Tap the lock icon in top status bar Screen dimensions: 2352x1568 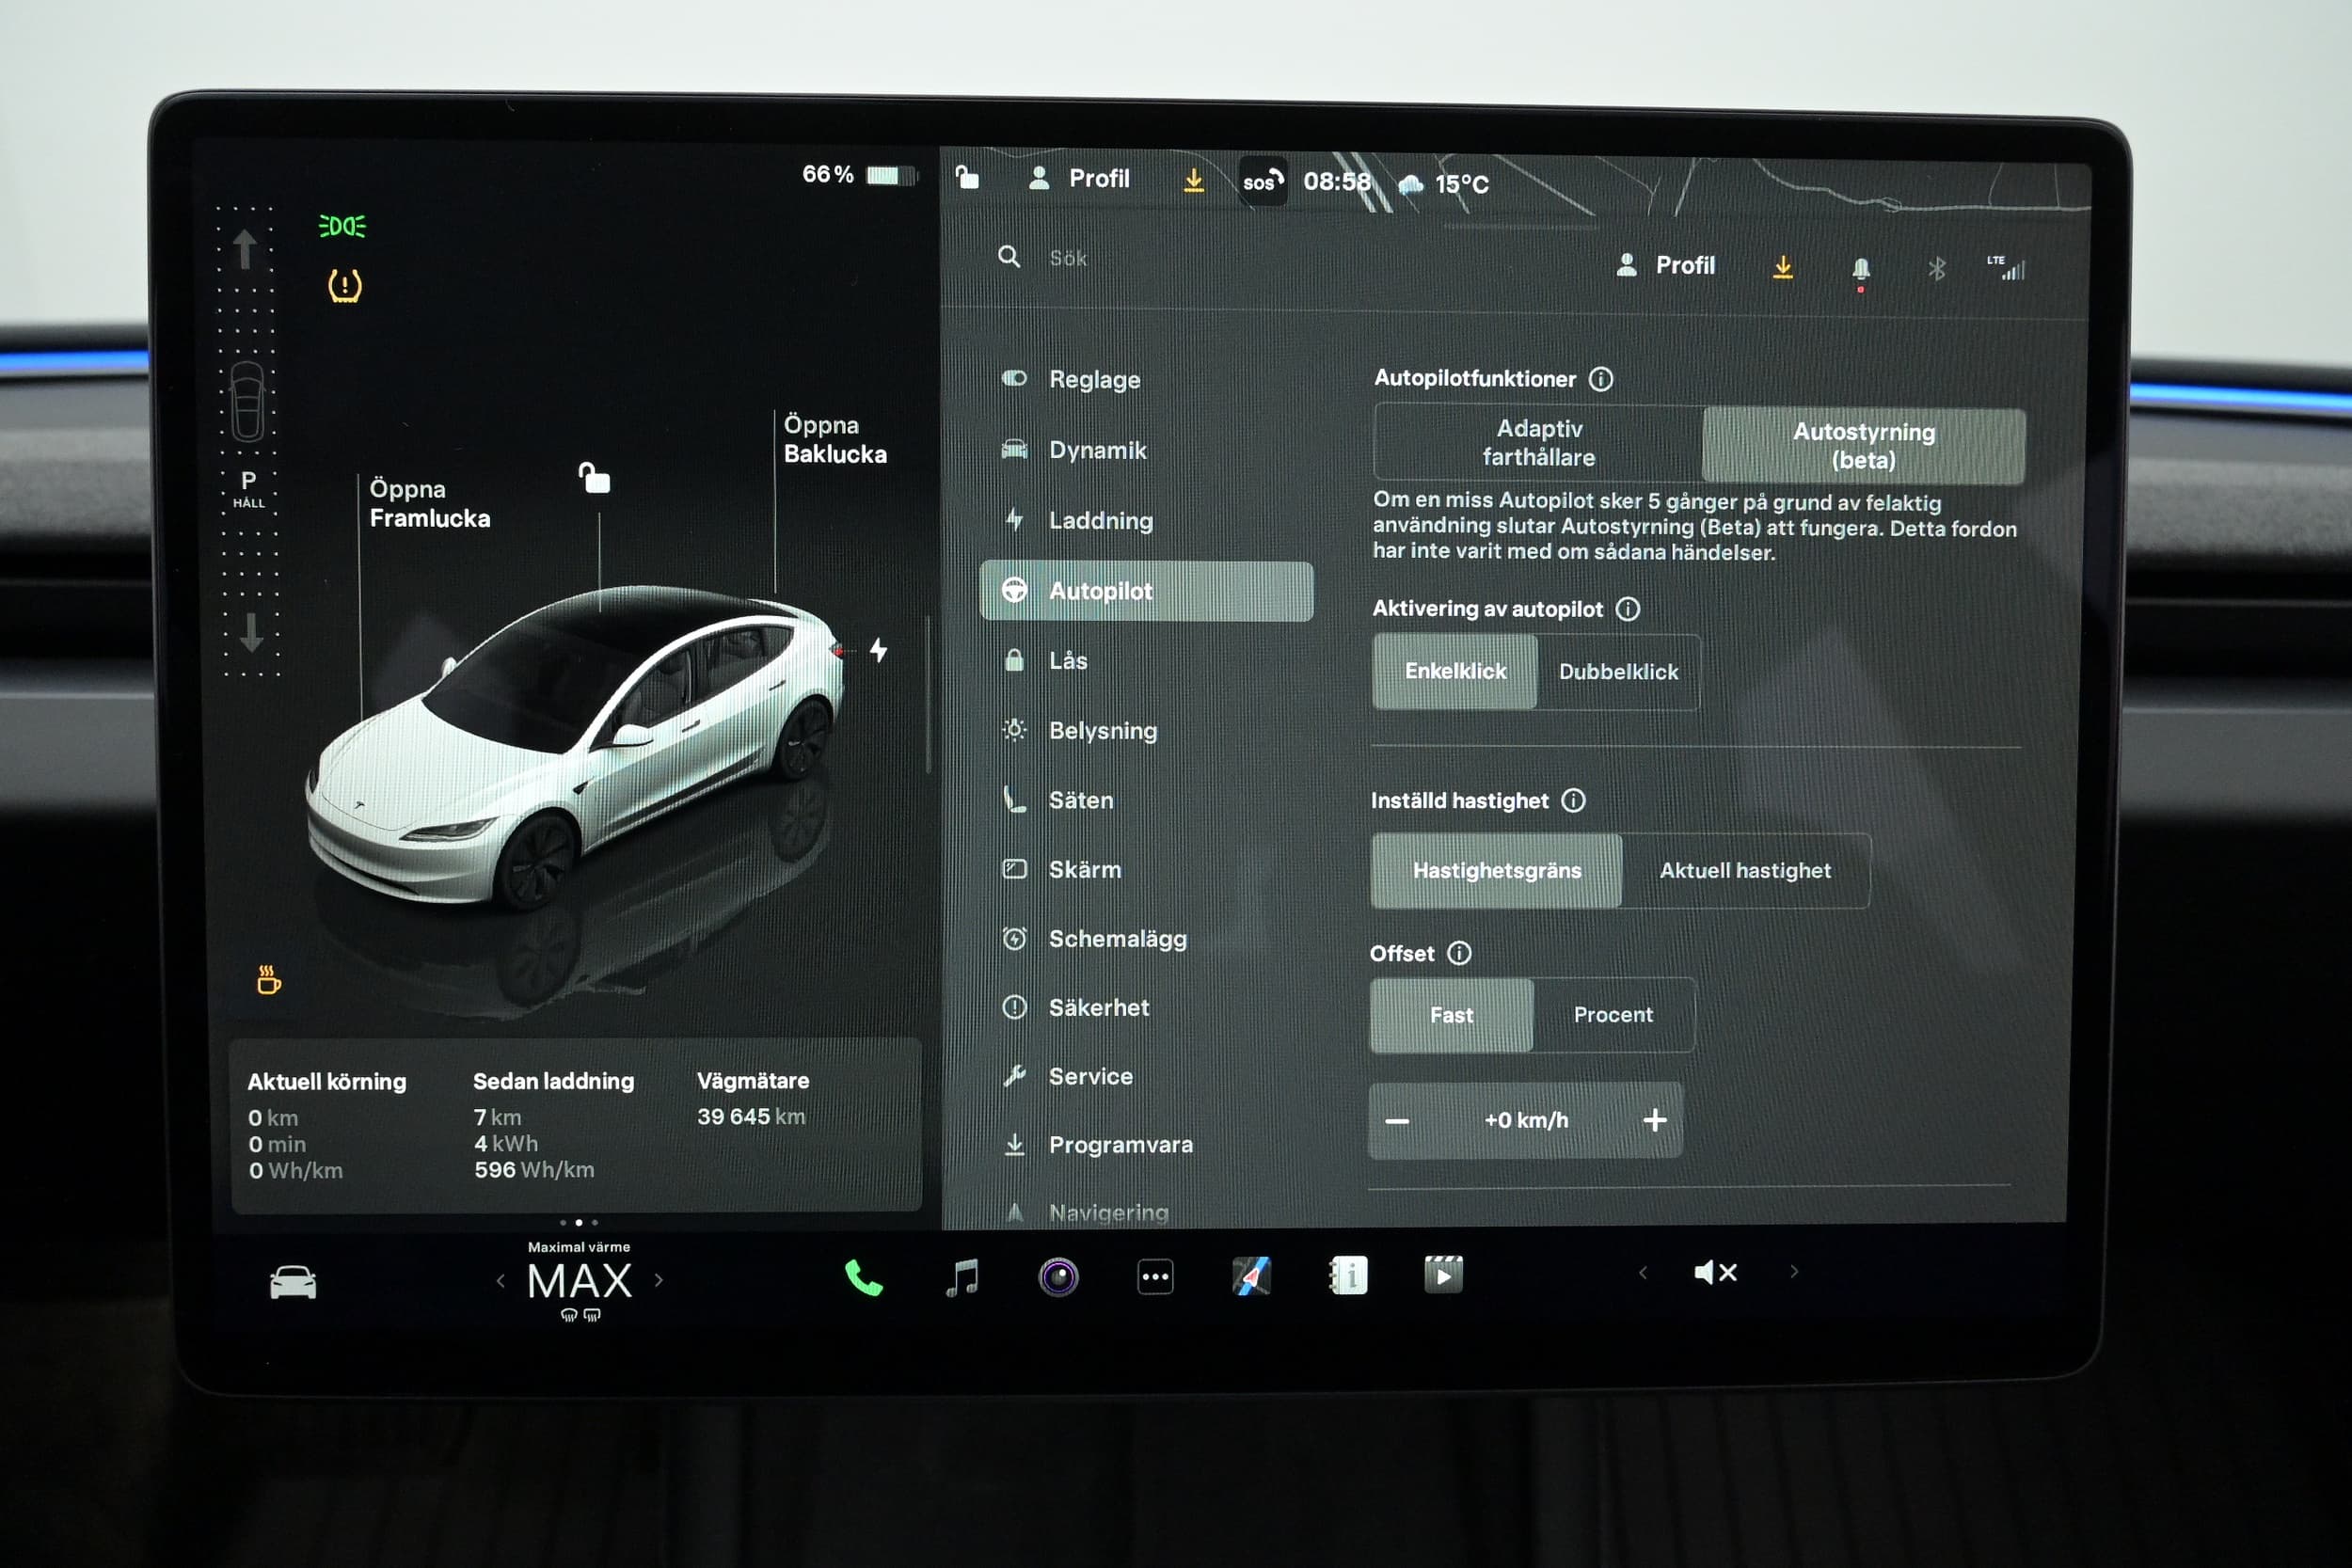966,177
